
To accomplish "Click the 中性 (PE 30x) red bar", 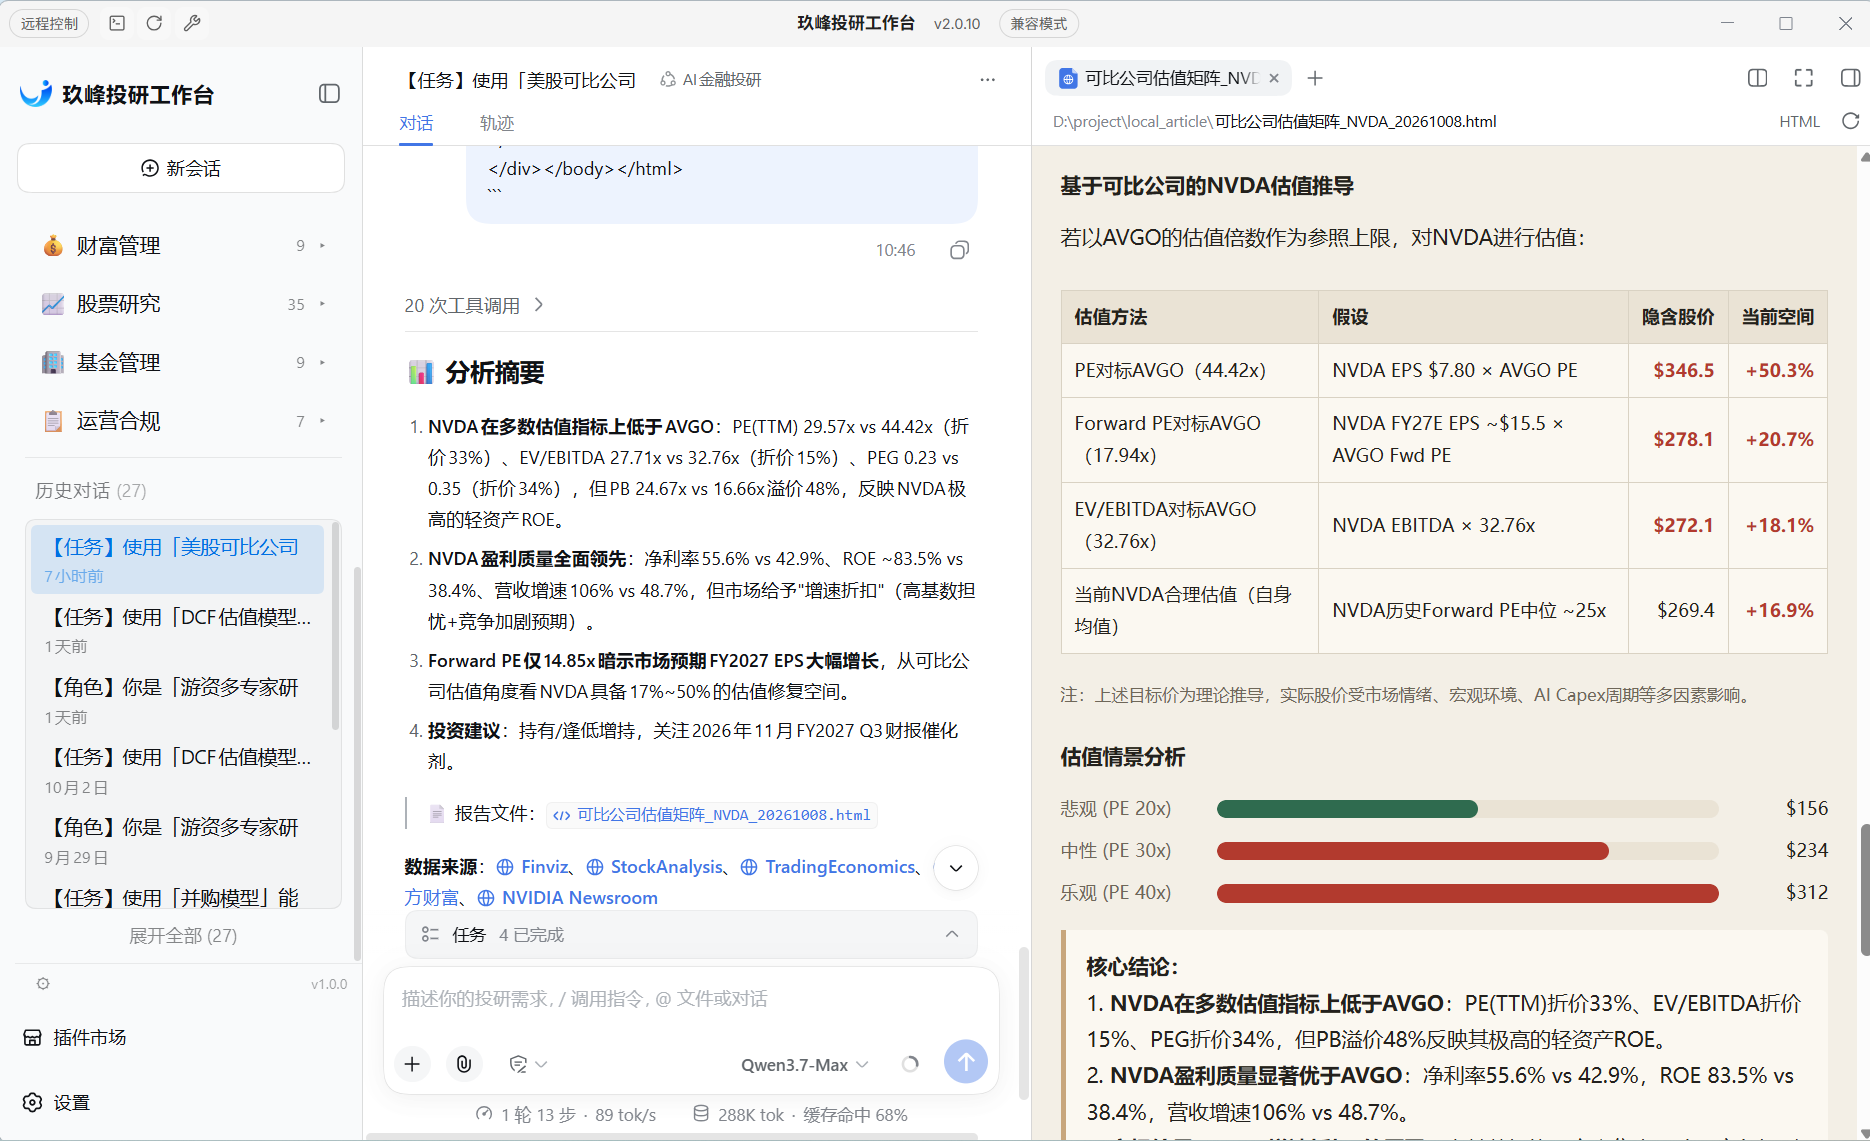I will [1413, 851].
